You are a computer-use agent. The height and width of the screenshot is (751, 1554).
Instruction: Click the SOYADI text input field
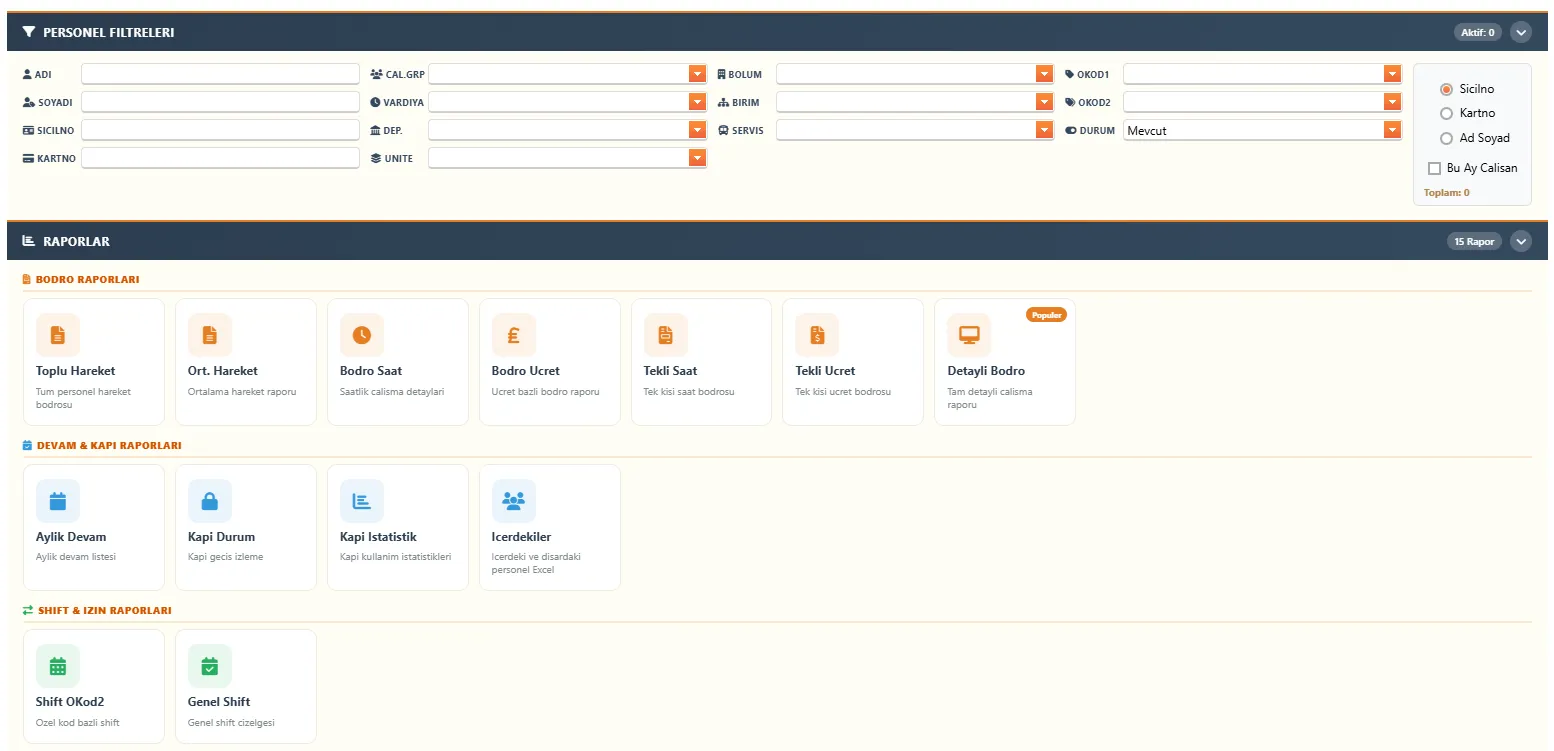(220, 102)
